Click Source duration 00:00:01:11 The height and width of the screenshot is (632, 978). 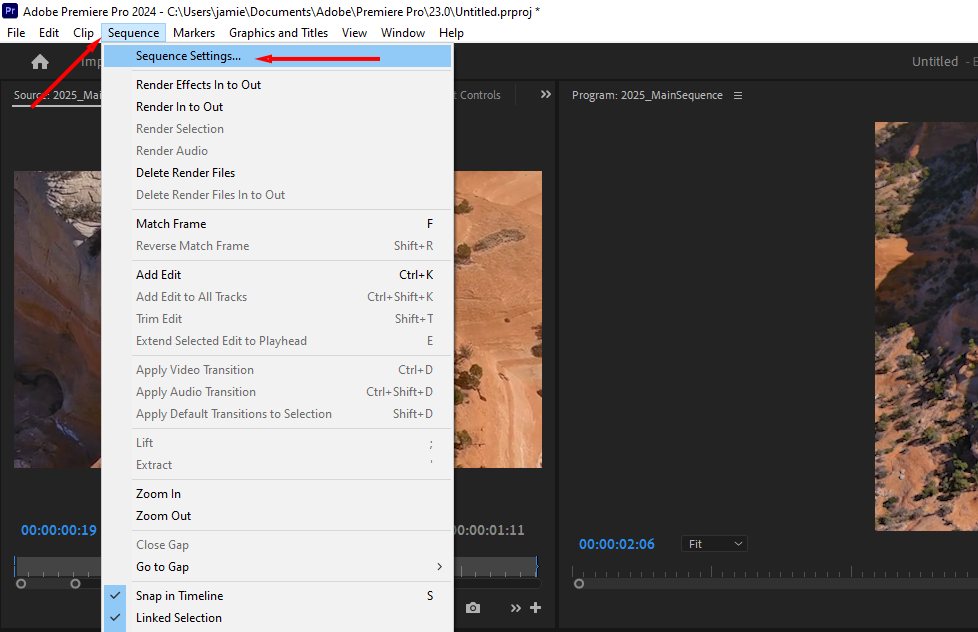click(x=490, y=530)
